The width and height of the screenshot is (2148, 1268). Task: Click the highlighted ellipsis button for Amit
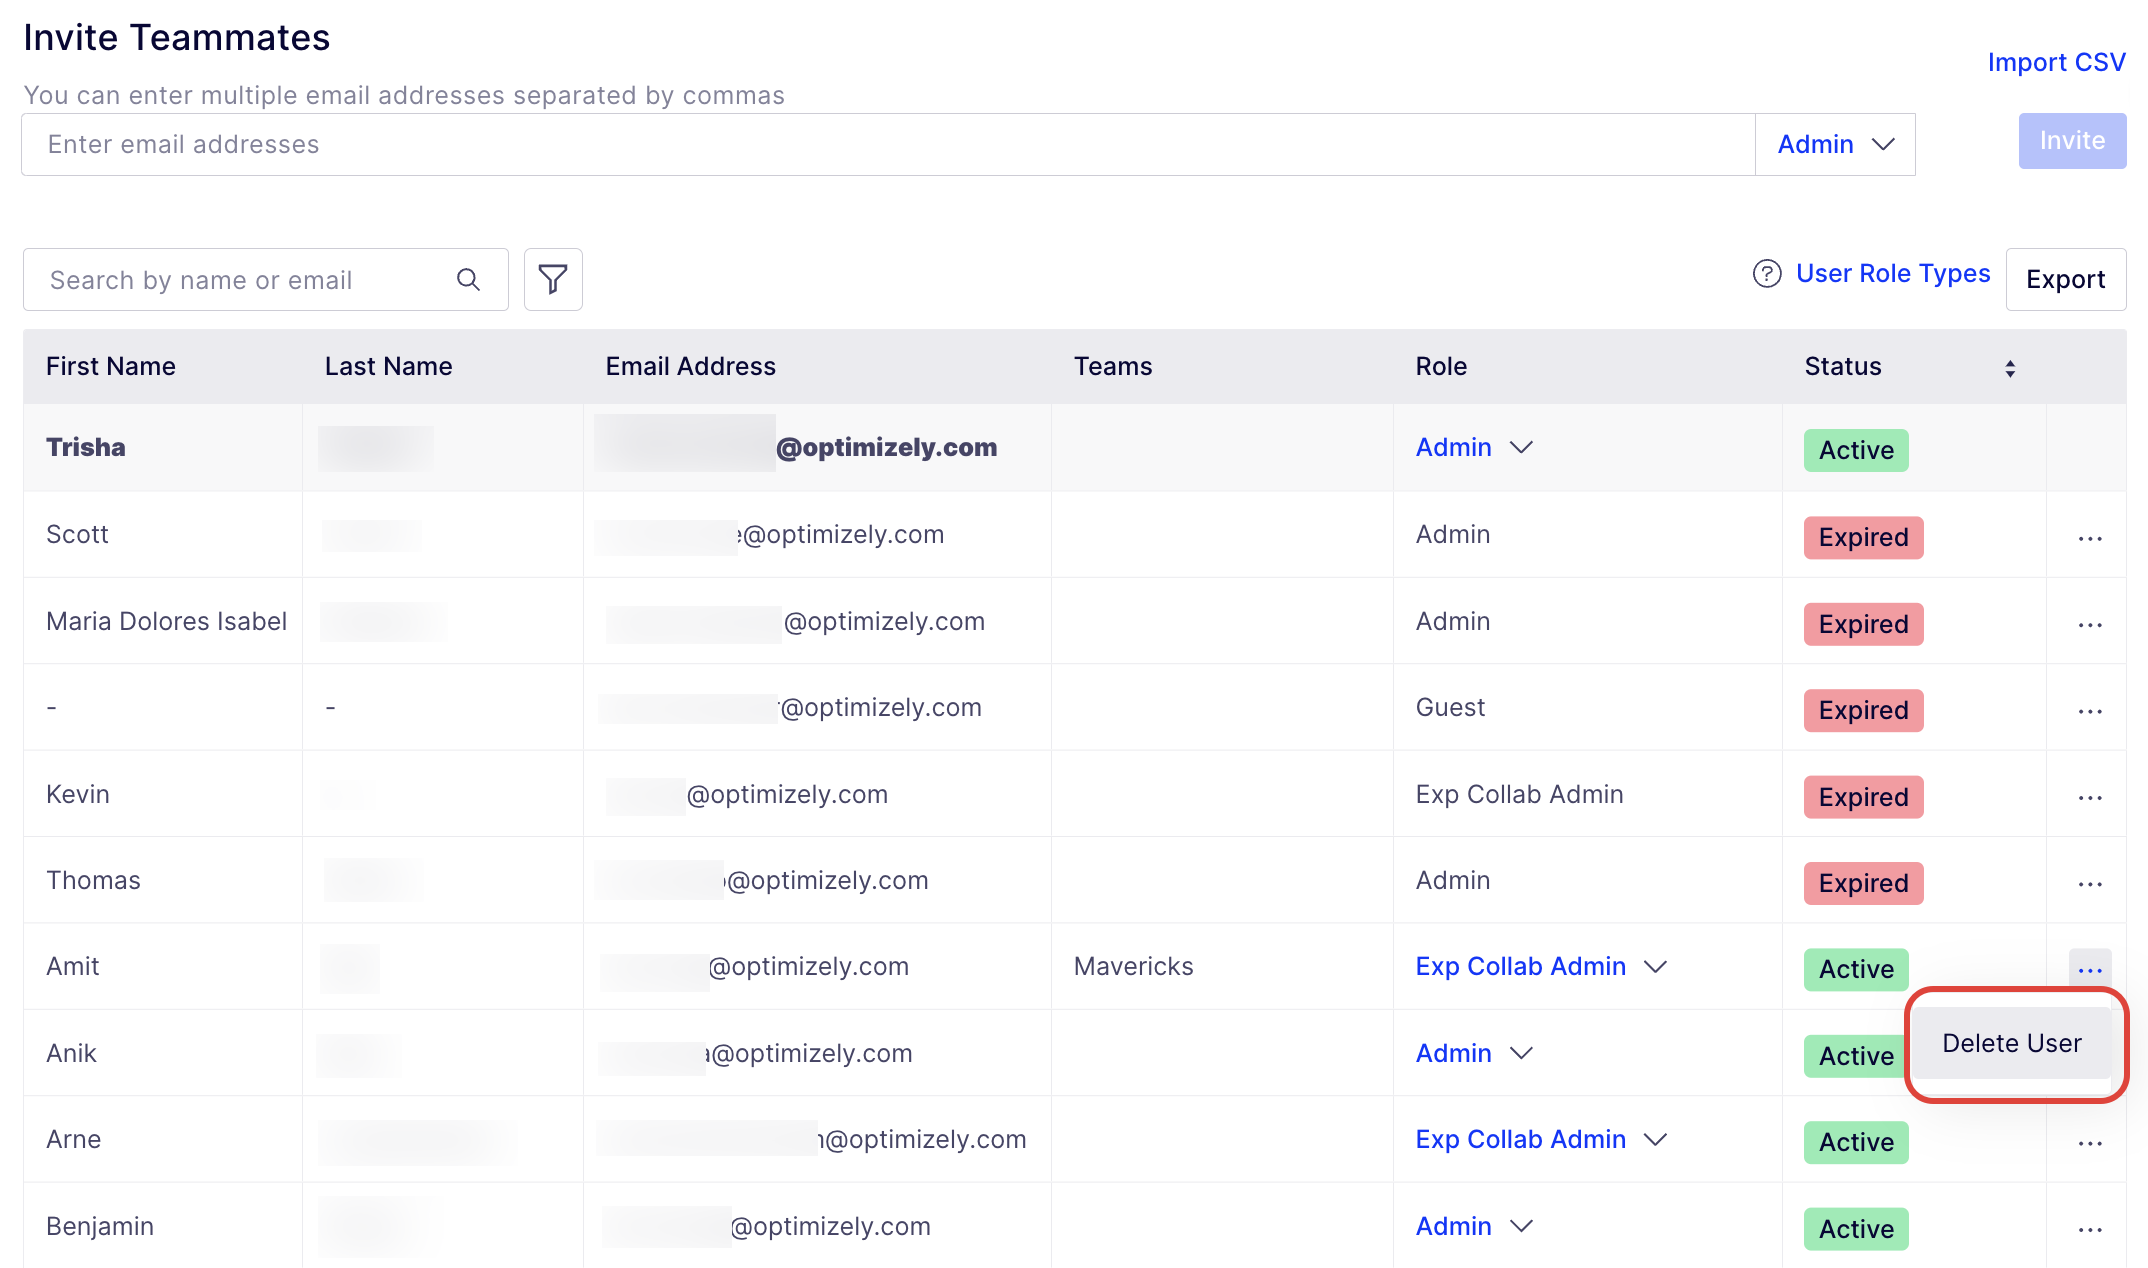tap(2090, 970)
